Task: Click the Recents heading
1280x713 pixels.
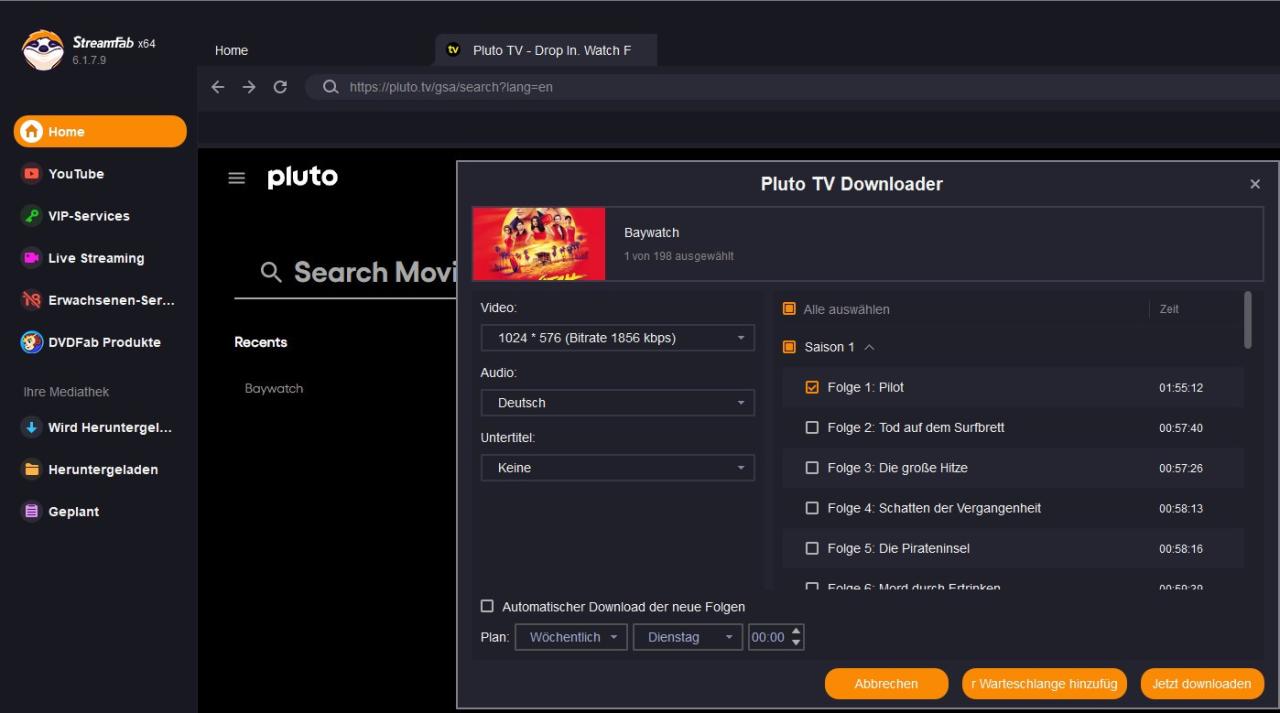Action: point(261,342)
